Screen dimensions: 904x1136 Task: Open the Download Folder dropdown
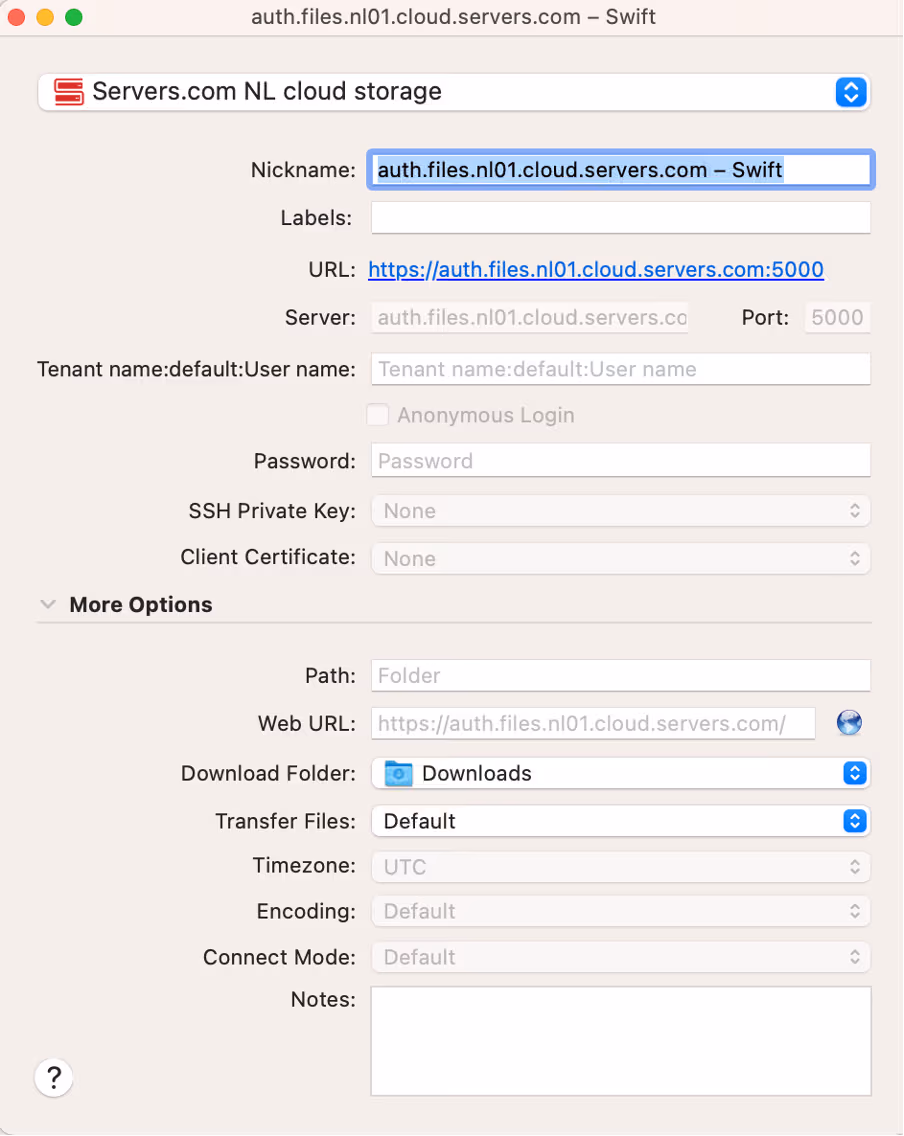(621, 774)
